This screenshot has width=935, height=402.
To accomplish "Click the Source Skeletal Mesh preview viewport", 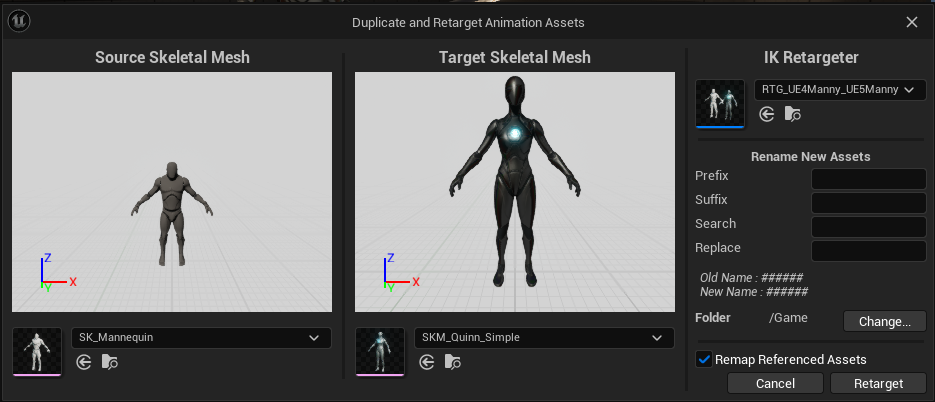I will tap(172, 192).
